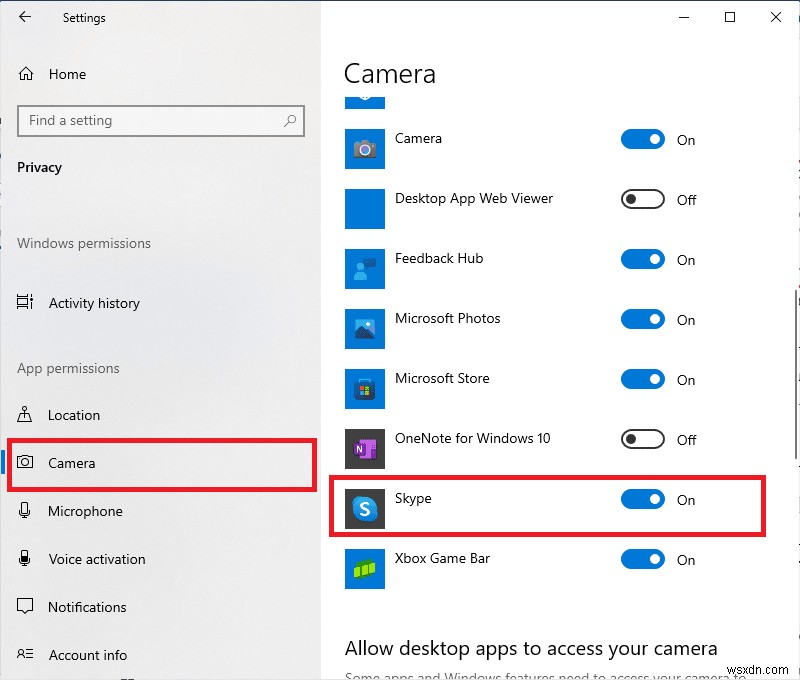Select the Voice activation icon
Screen dimensions: 800x680
click(24, 558)
